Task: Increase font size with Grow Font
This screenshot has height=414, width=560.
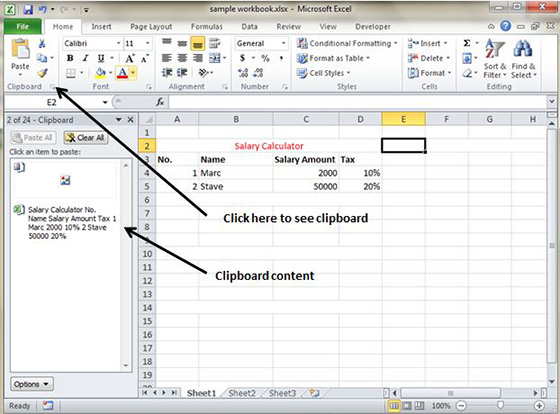Action: 129,59
